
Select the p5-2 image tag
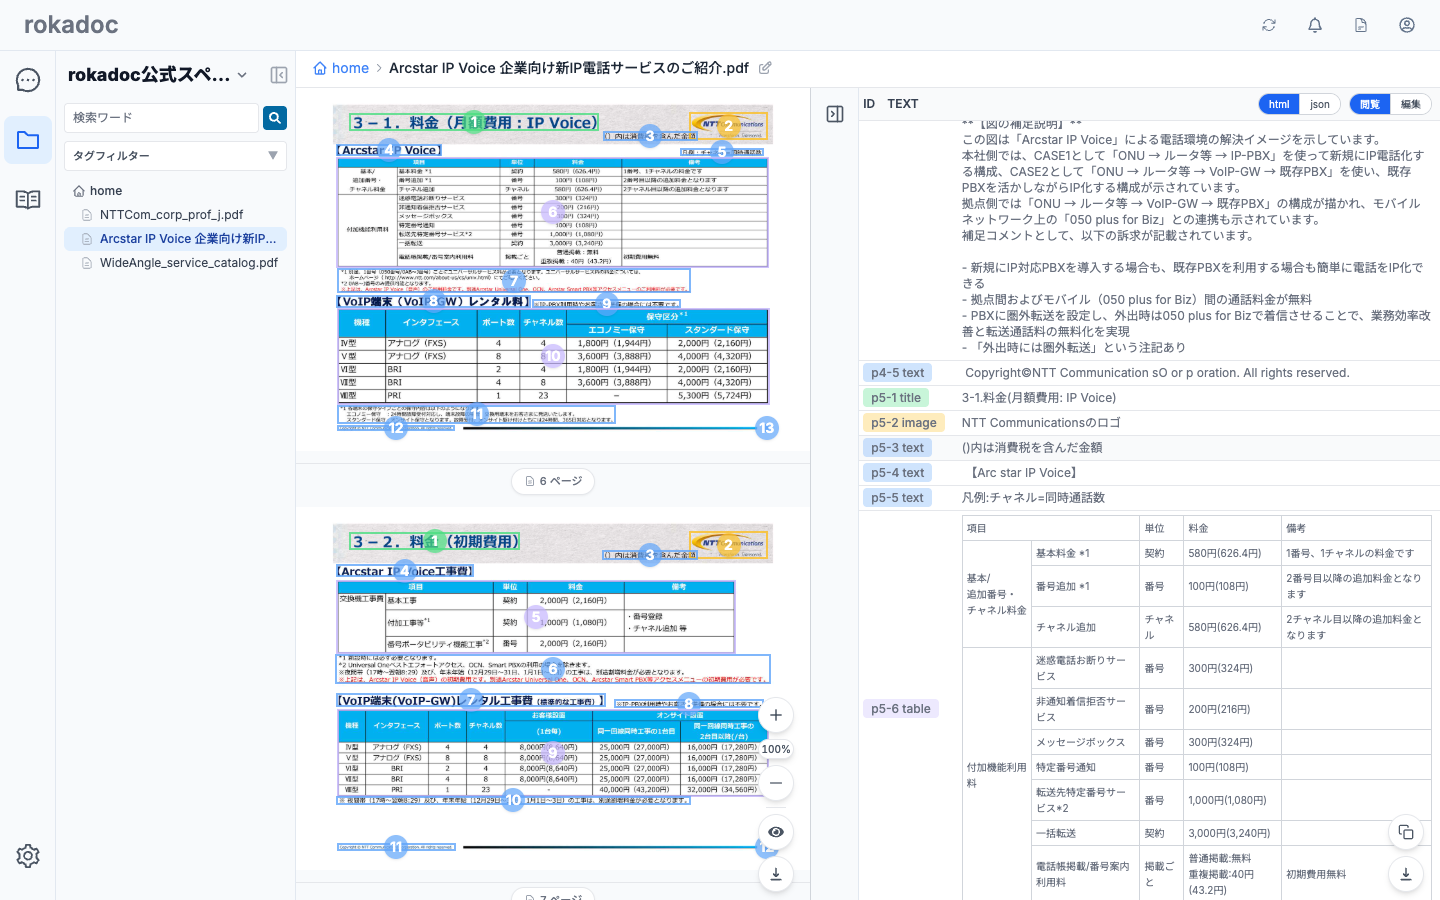pyautogui.click(x=904, y=423)
